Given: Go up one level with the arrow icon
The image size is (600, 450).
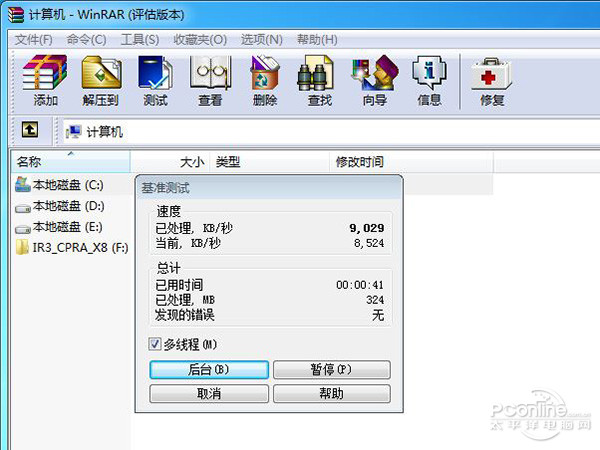Looking at the screenshot, I should pos(30,130).
